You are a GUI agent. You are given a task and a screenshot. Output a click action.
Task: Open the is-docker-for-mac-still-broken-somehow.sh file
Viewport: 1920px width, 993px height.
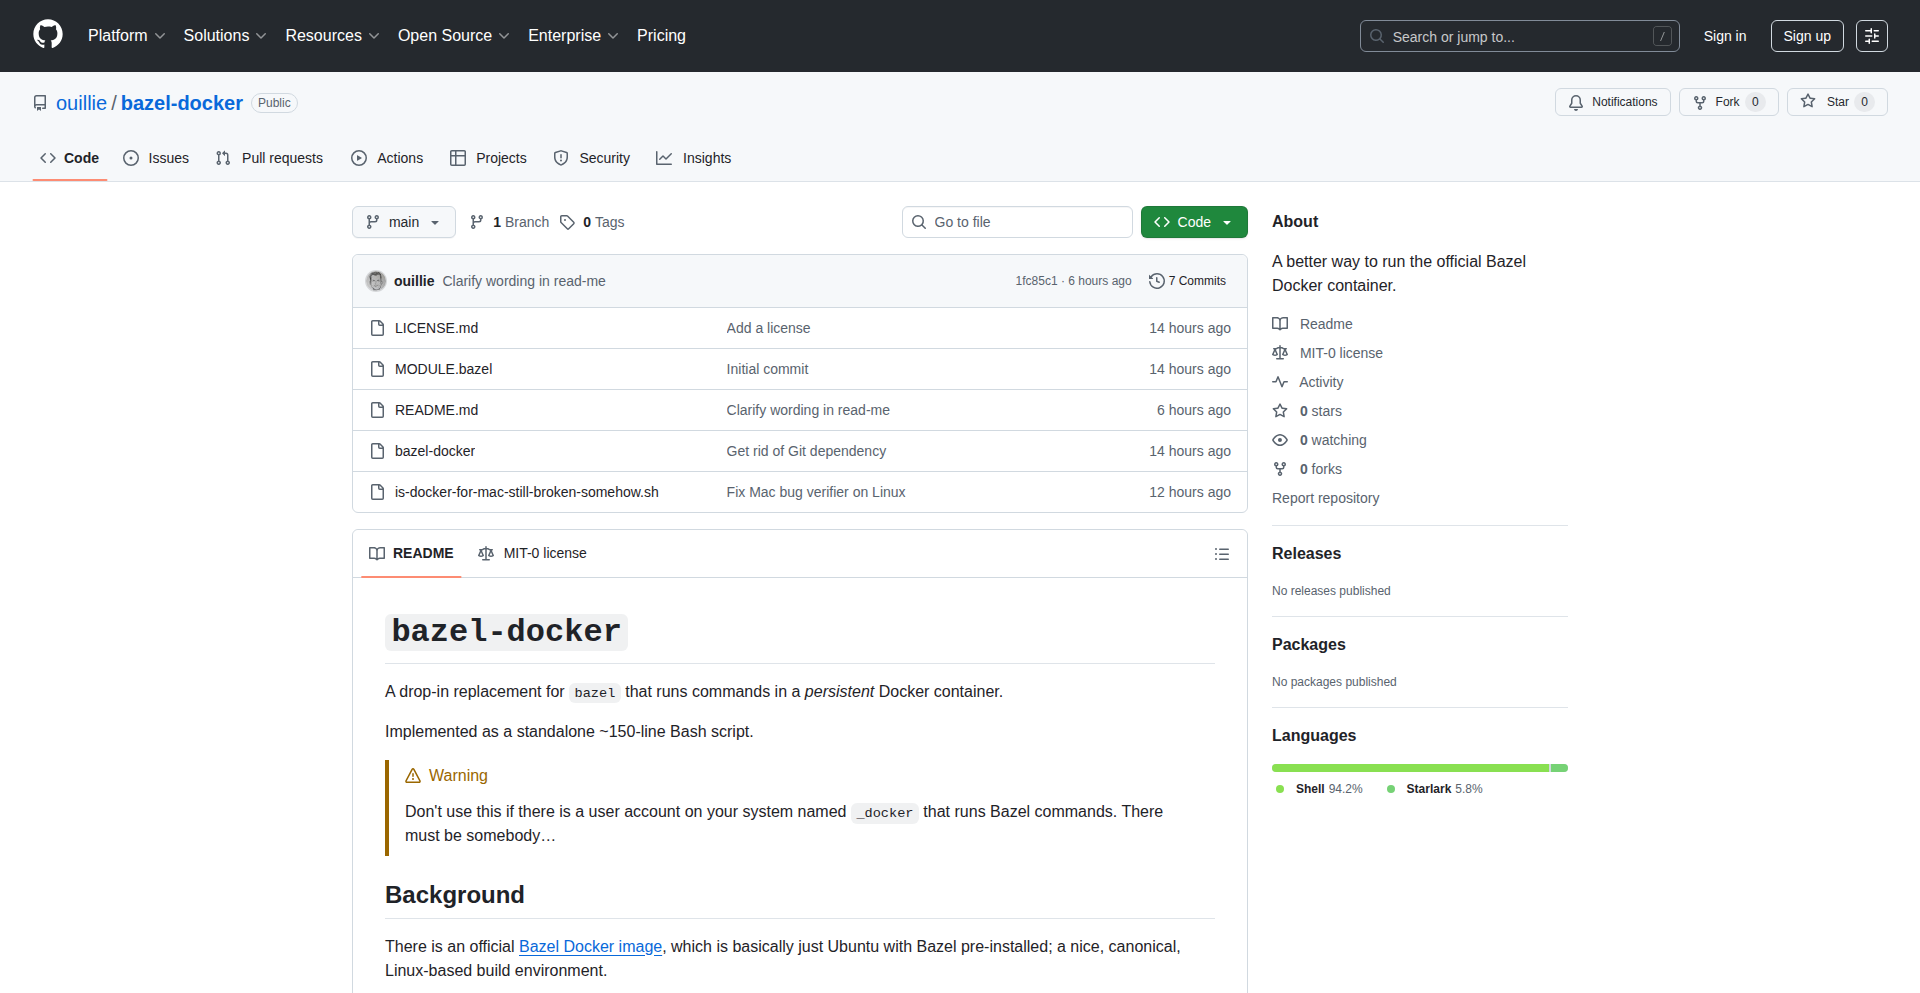point(527,492)
